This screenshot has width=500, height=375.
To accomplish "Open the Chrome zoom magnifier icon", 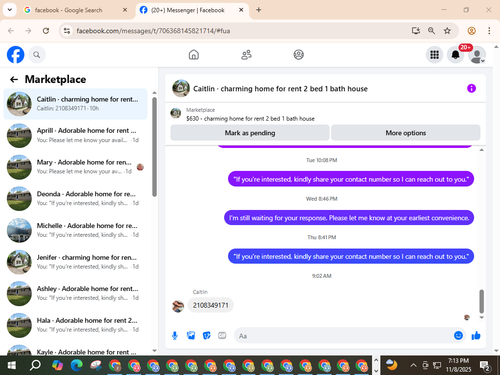I will [431, 31].
